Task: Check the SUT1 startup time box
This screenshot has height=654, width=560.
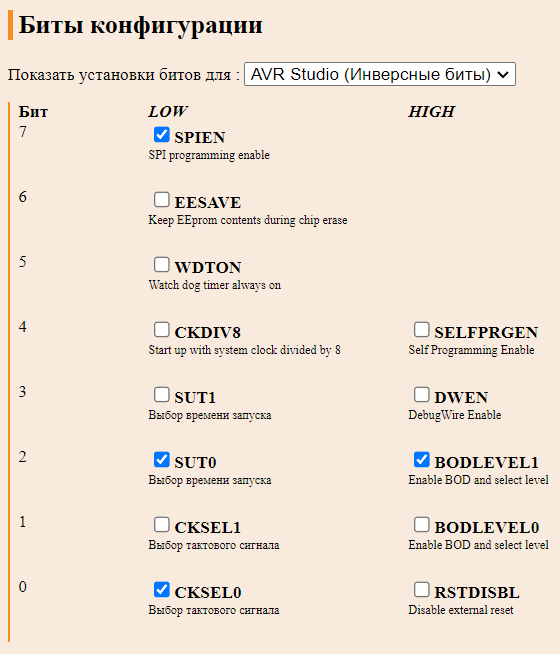Action: [161, 395]
